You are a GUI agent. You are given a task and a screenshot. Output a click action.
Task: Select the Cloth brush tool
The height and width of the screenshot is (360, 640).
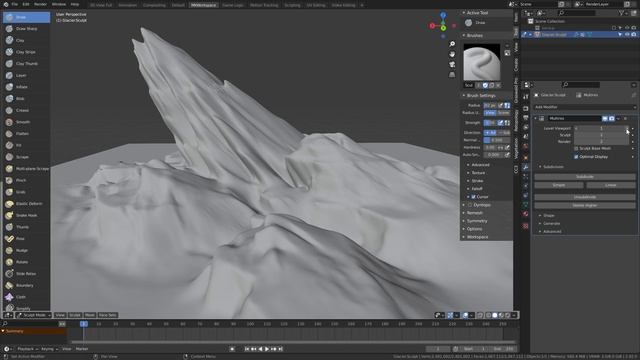27,297
